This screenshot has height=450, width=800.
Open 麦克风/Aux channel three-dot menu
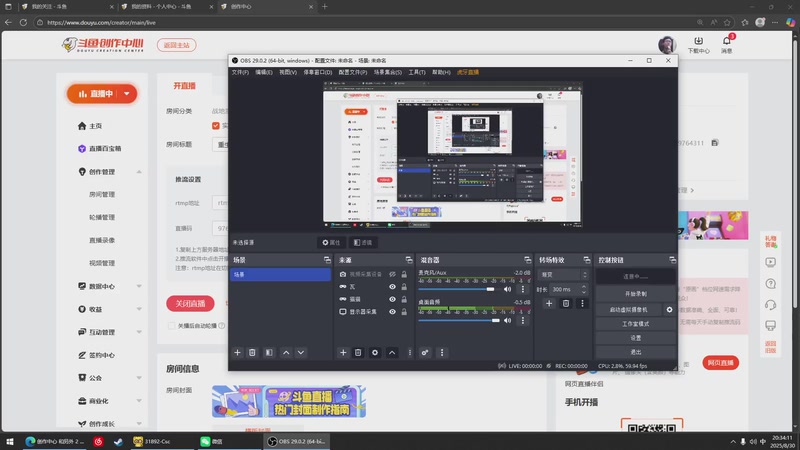coord(522,289)
